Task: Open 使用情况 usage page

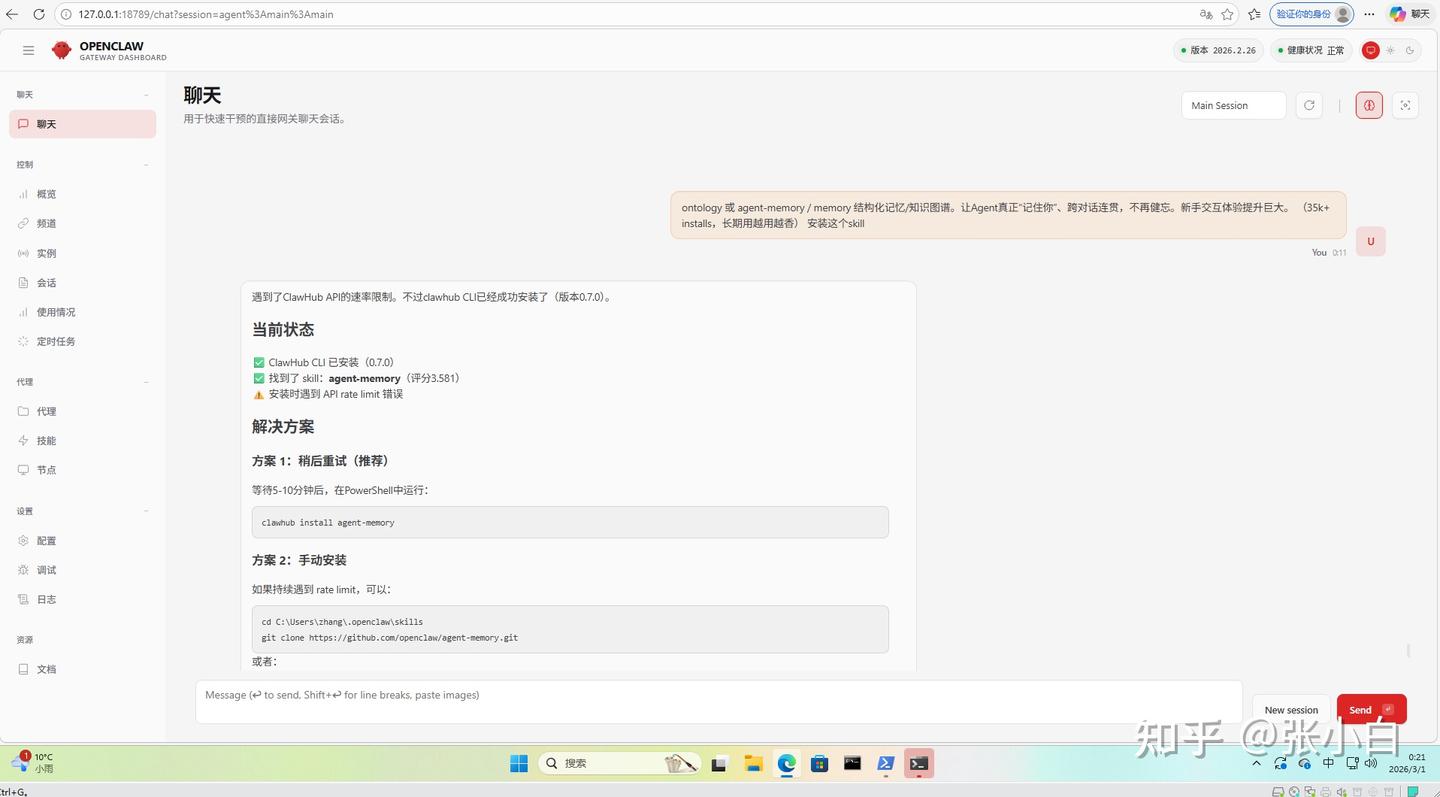Action: [x=82, y=312]
